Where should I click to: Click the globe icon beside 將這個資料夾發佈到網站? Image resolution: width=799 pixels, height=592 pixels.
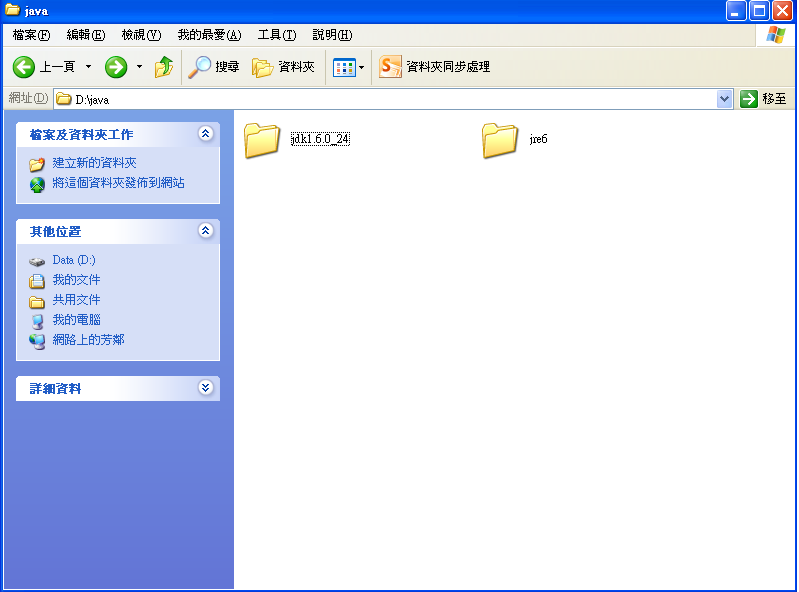pos(37,184)
